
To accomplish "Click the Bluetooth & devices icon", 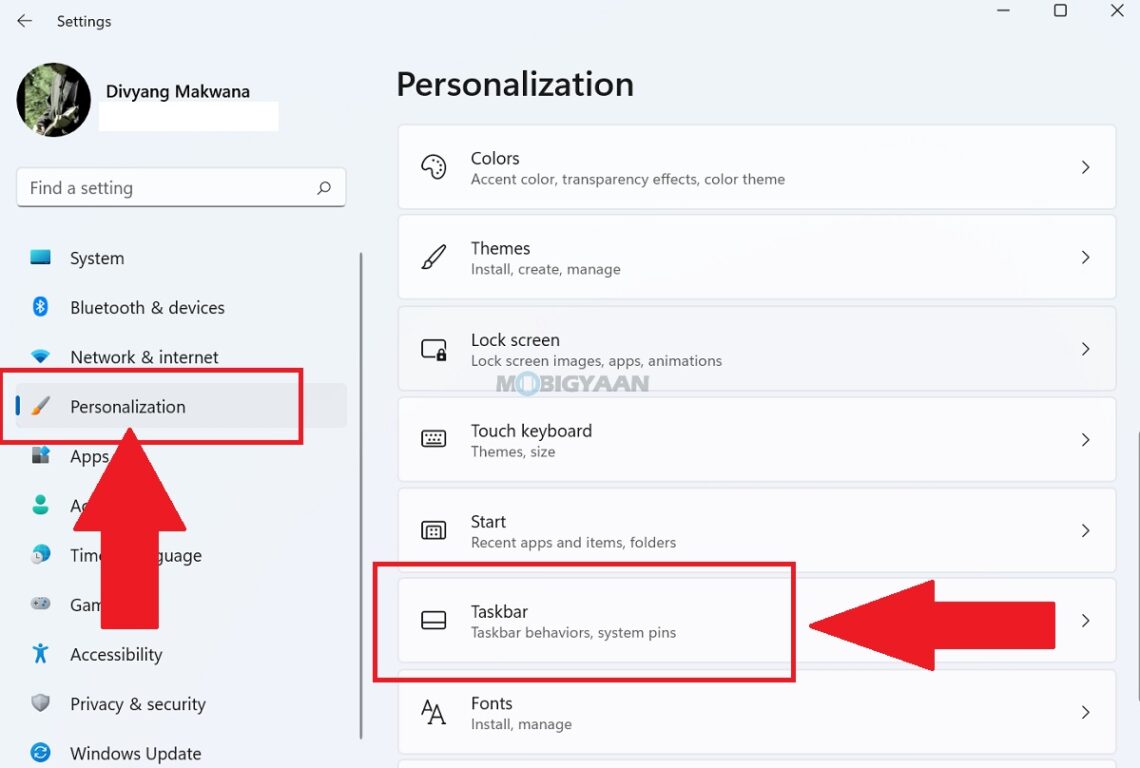I will point(39,307).
